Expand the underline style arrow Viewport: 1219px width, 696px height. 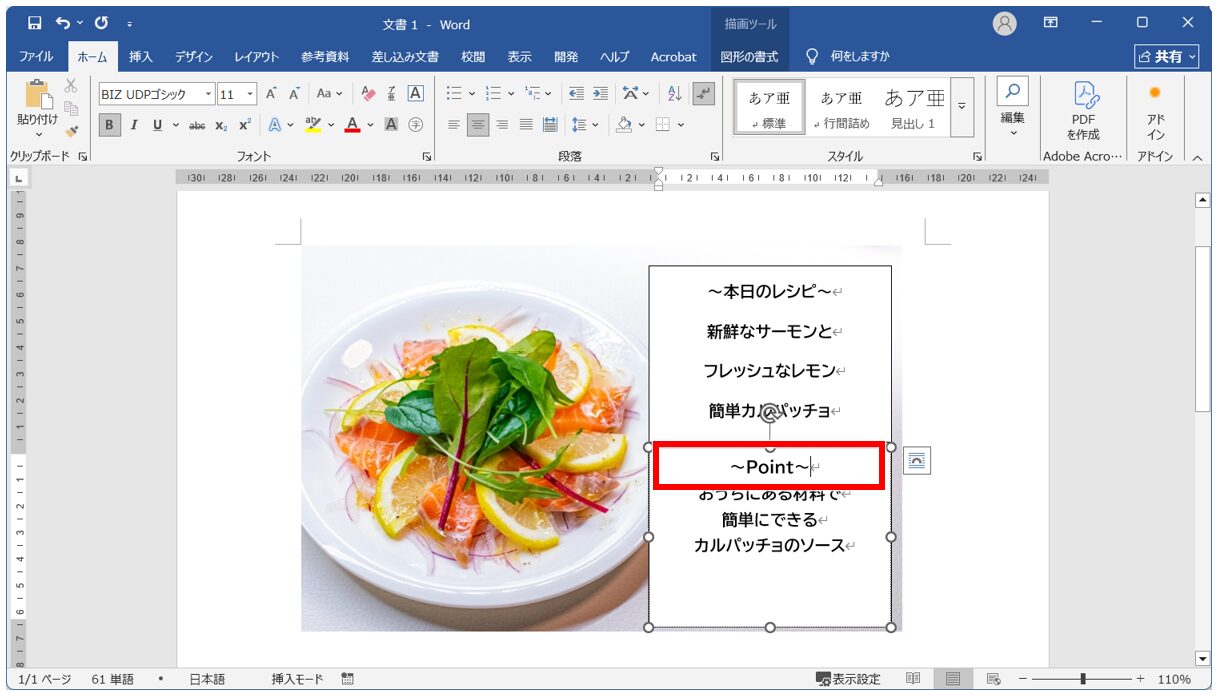point(176,125)
